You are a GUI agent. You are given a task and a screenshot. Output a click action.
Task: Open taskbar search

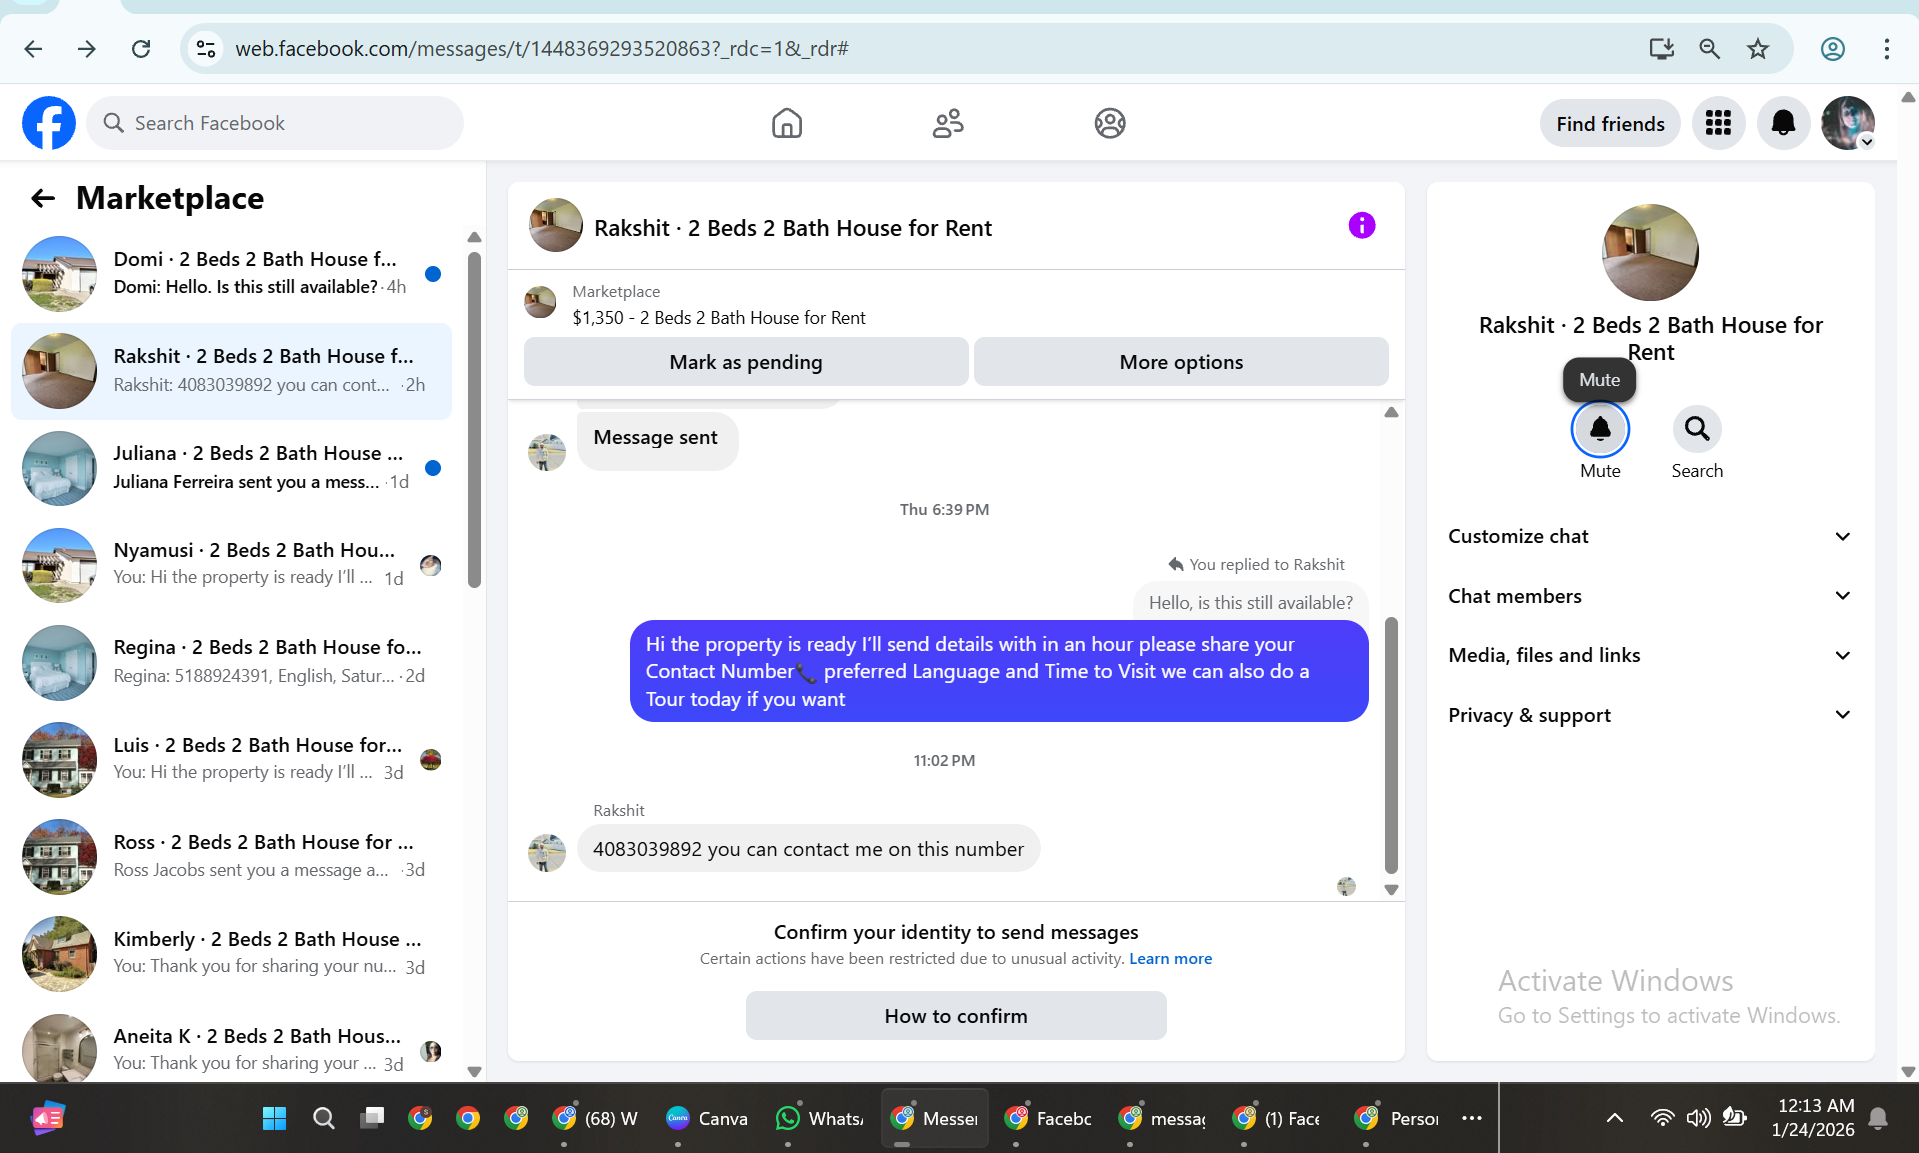(323, 1118)
